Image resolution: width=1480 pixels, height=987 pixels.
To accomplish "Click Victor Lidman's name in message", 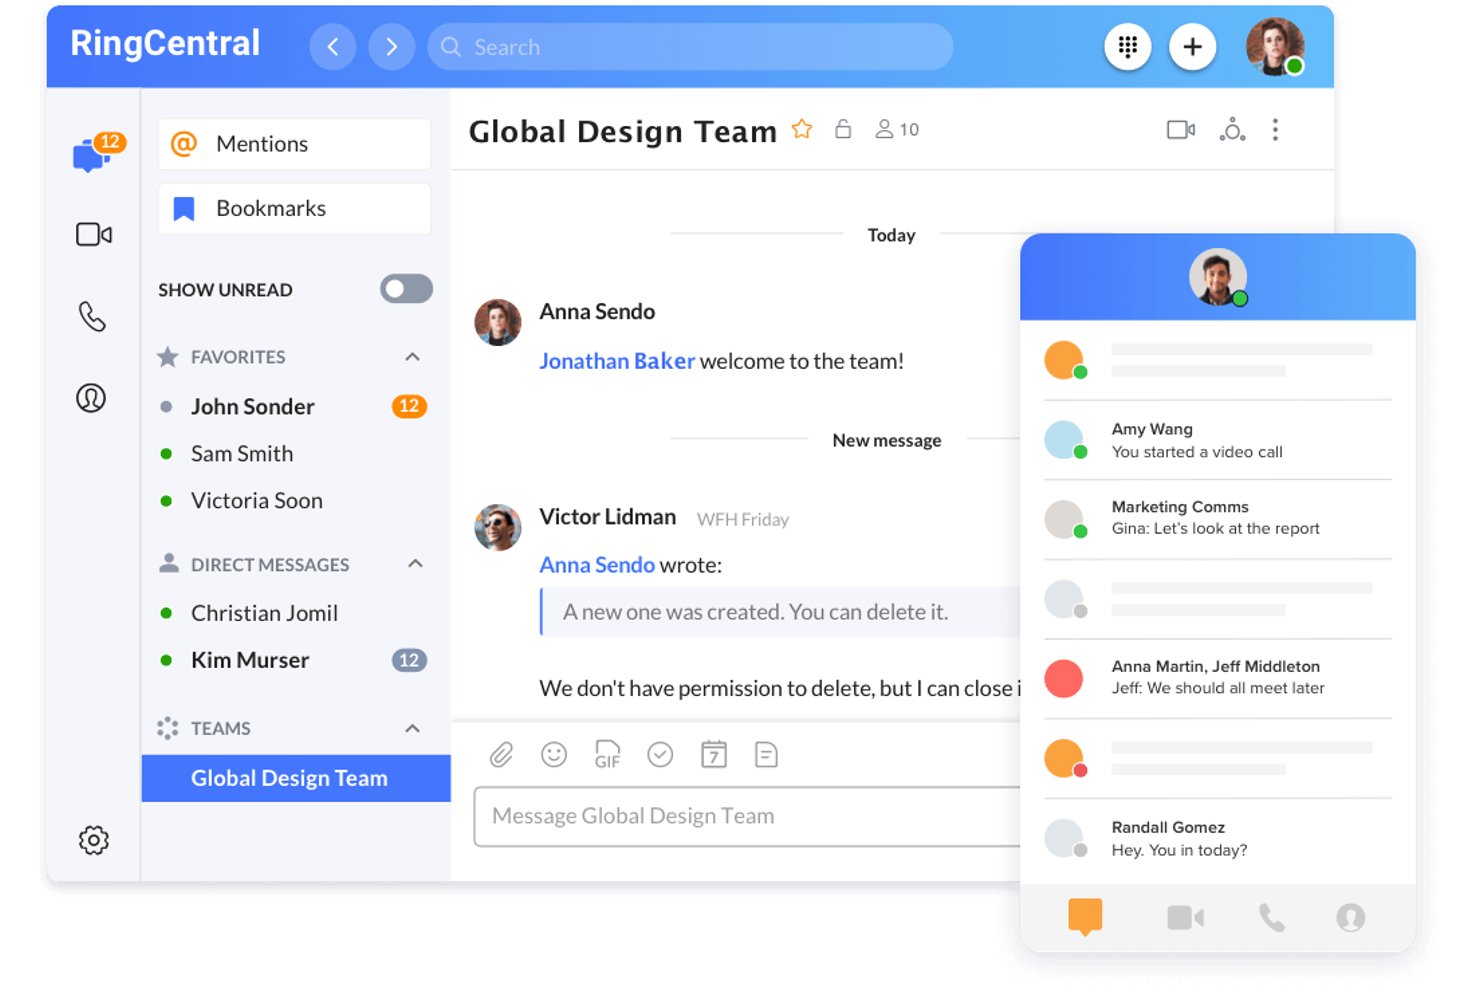I will coord(608,517).
